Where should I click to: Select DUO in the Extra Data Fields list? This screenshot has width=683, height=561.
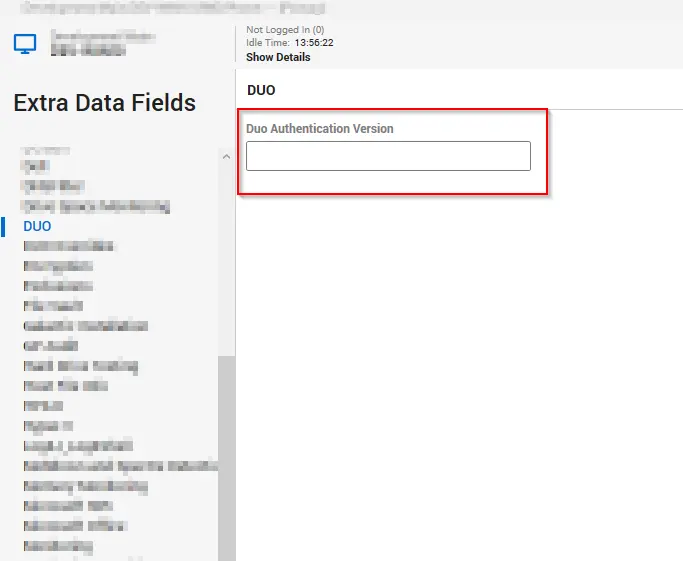click(x=37, y=226)
